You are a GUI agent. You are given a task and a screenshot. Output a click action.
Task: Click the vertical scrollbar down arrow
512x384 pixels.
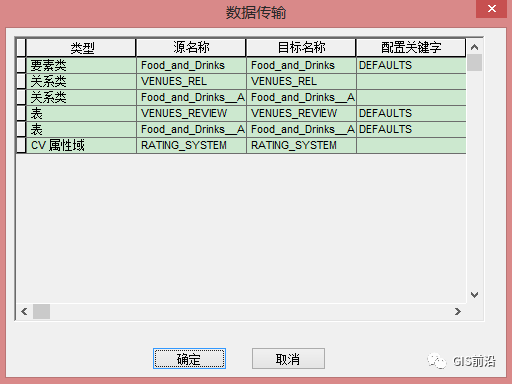click(x=474, y=295)
